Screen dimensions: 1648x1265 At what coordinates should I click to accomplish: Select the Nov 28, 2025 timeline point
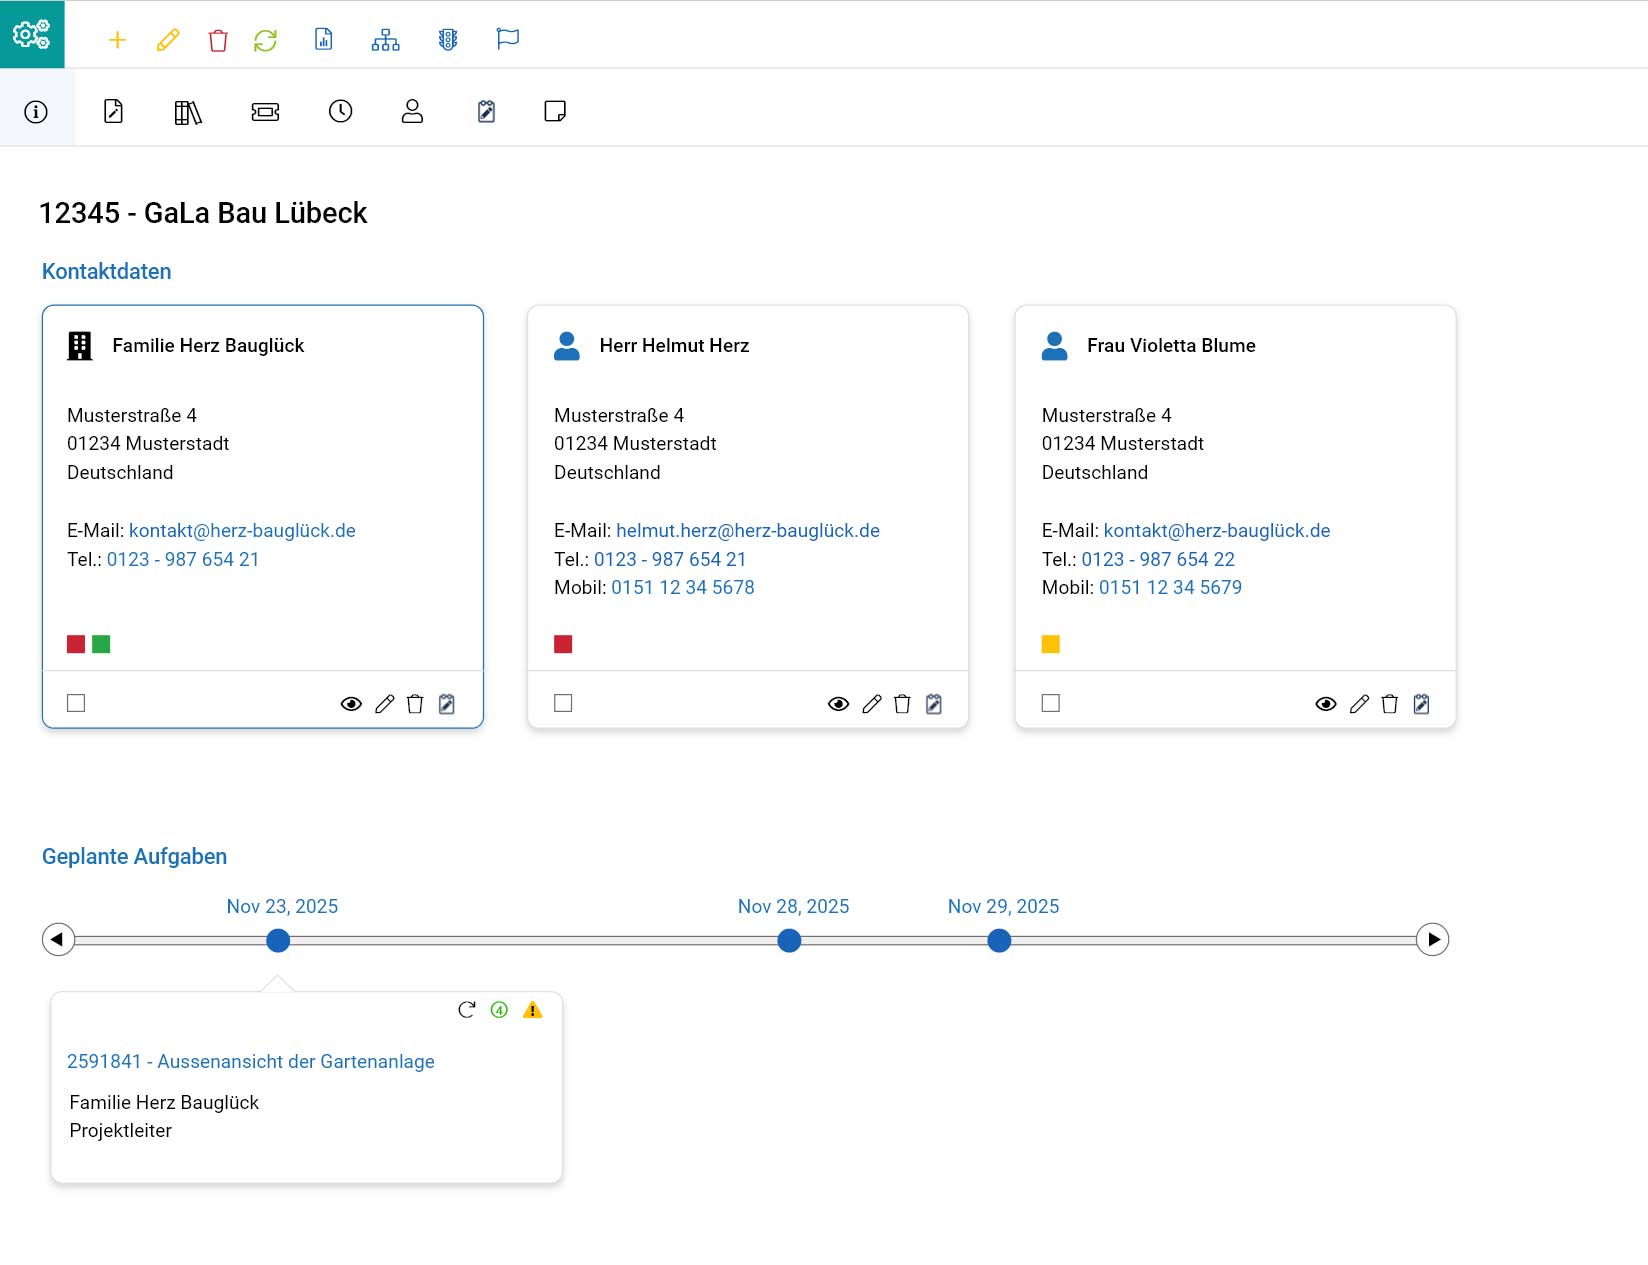(x=789, y=940)
